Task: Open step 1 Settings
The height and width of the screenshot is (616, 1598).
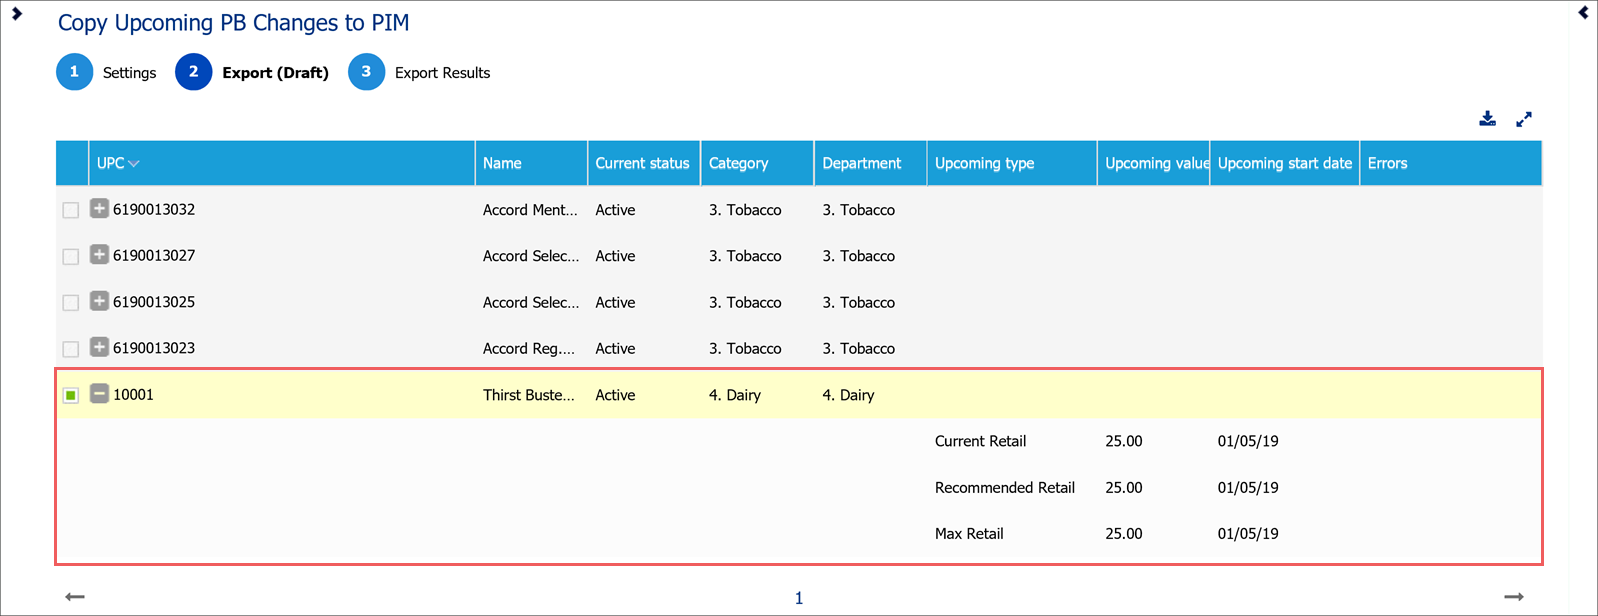Action: (107, 72)
